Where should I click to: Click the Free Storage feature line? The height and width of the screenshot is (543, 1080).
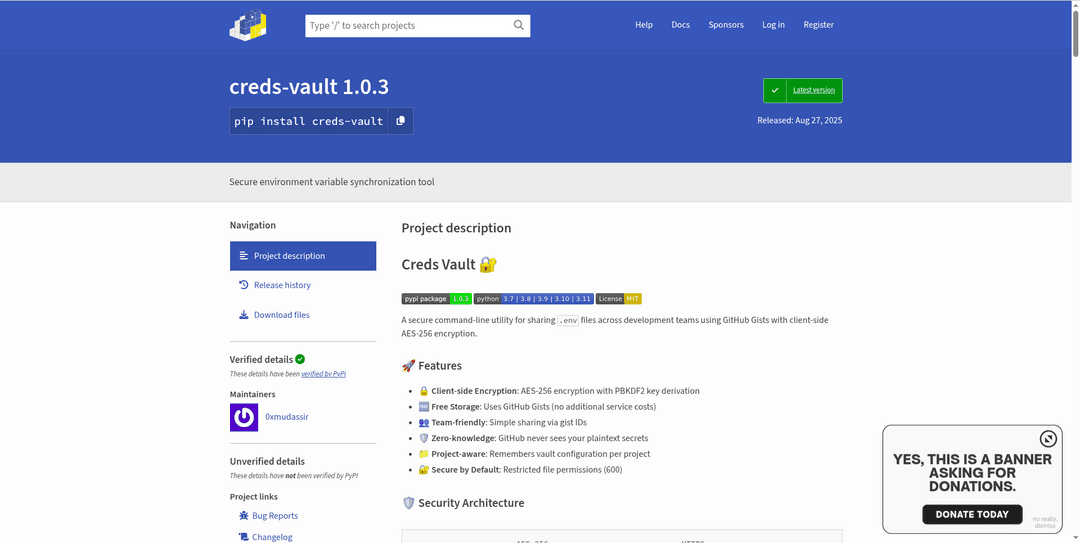pyautogui.click(x=537, y=407)
